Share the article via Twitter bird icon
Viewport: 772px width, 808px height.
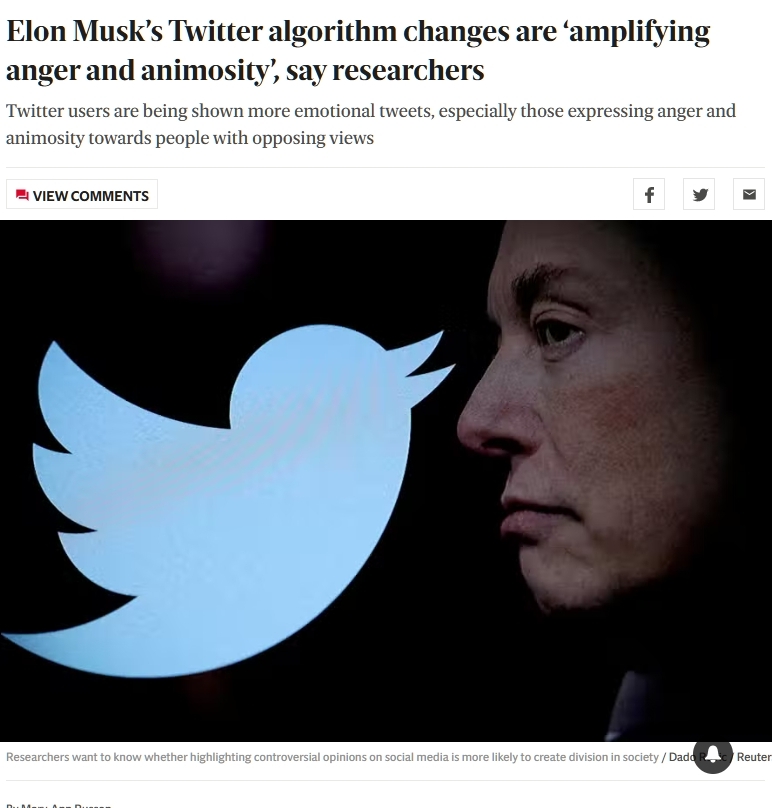[699, 194]
